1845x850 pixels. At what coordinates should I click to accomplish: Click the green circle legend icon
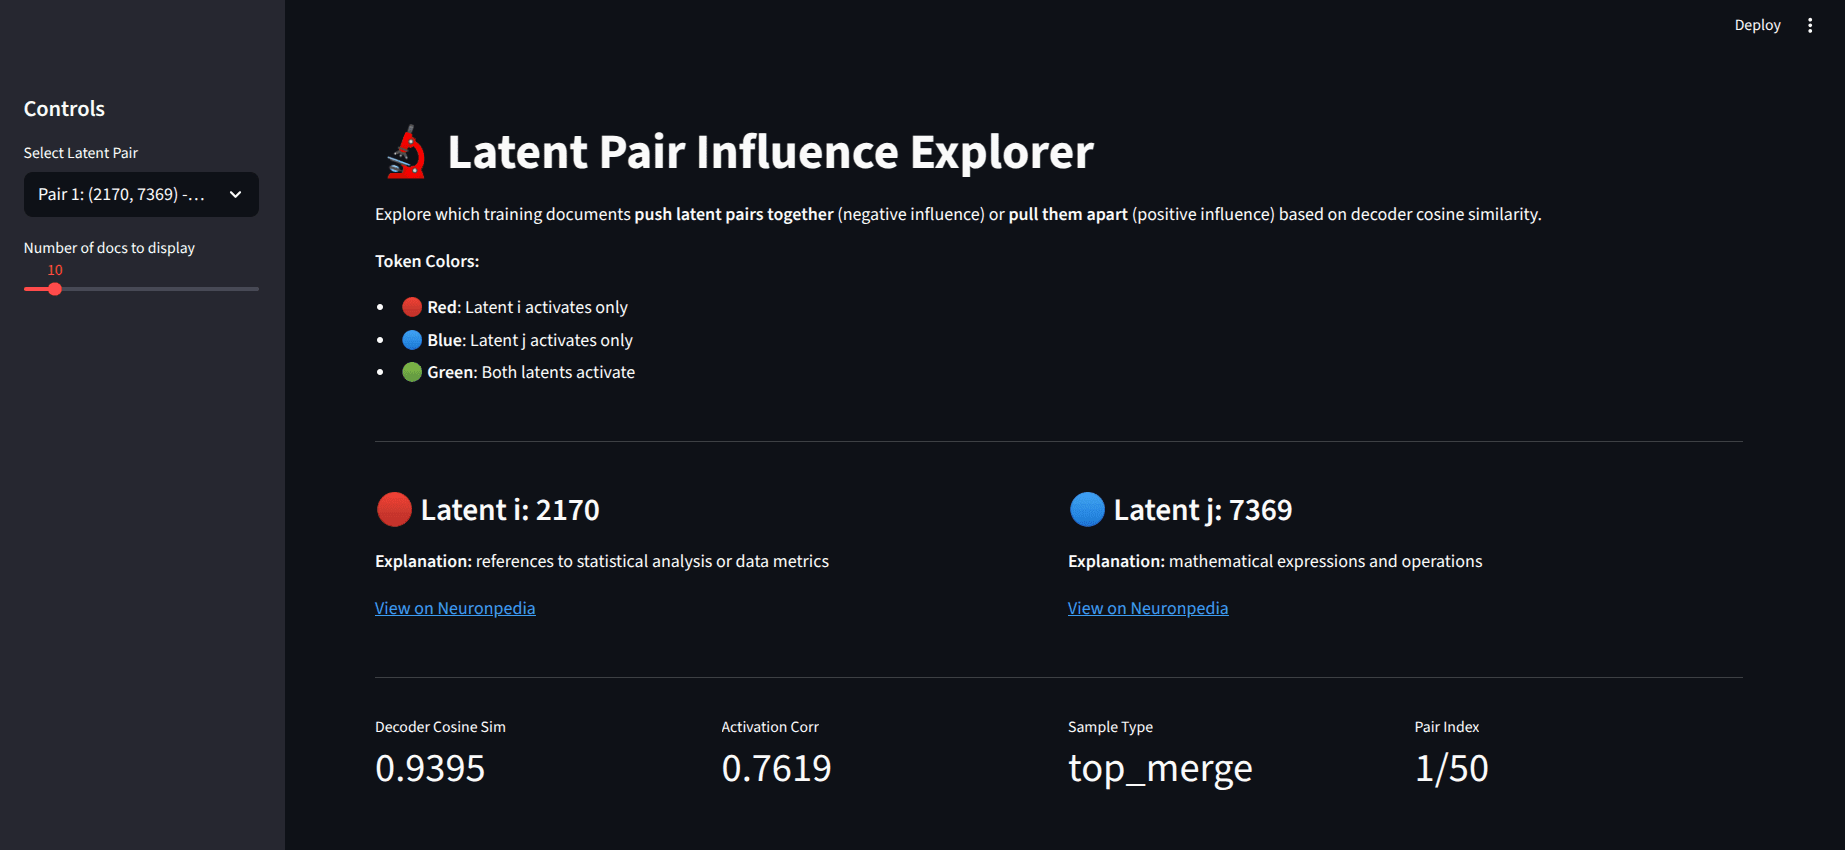412,372
